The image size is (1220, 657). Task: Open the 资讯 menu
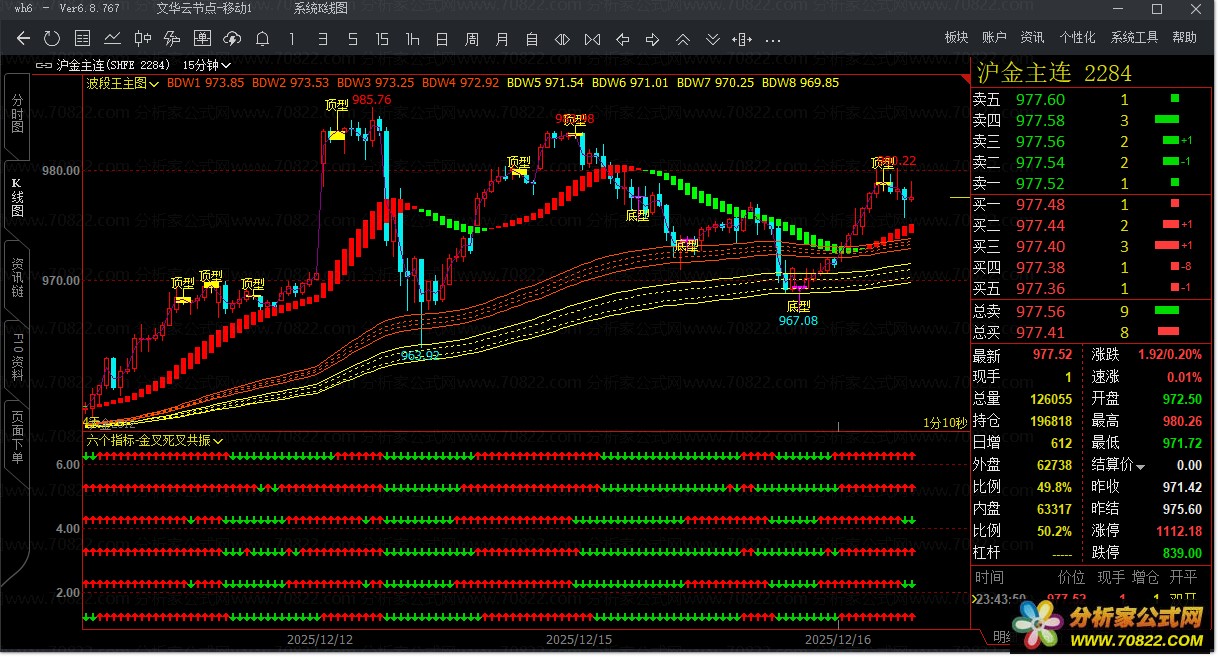tap(1032, 37)
